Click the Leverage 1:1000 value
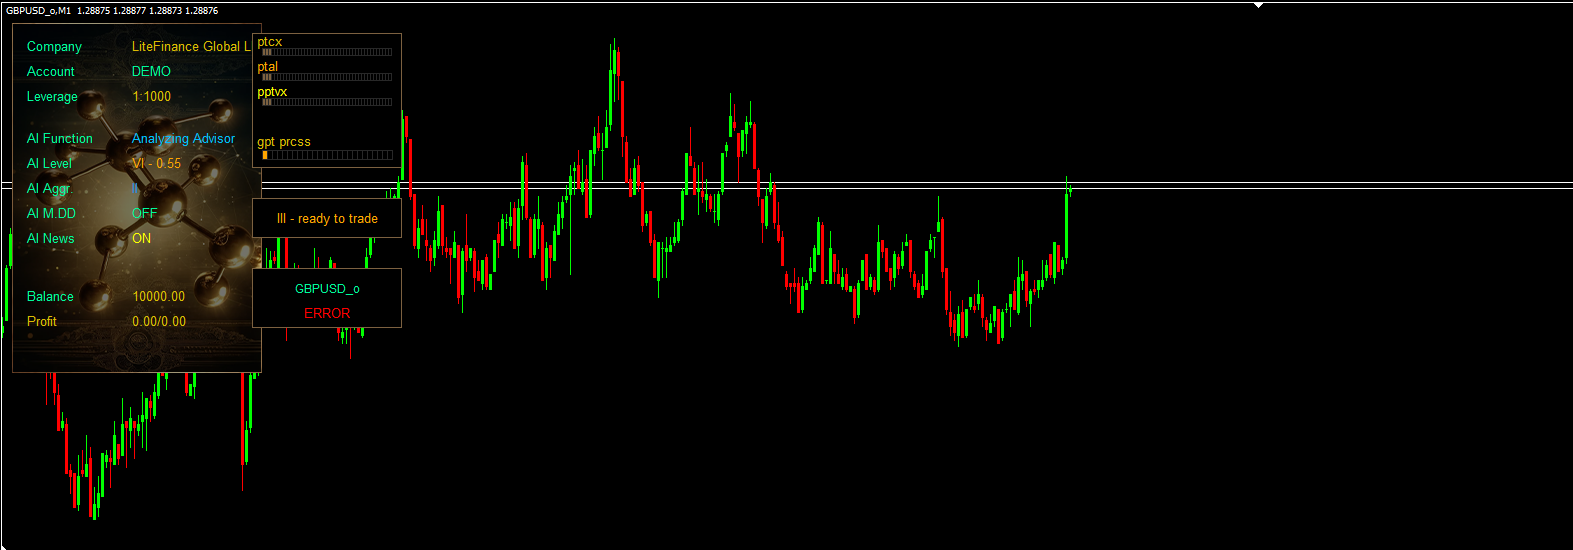This screenshot has width=1573, height=550. pyautogui.click(x=151, y=96)
